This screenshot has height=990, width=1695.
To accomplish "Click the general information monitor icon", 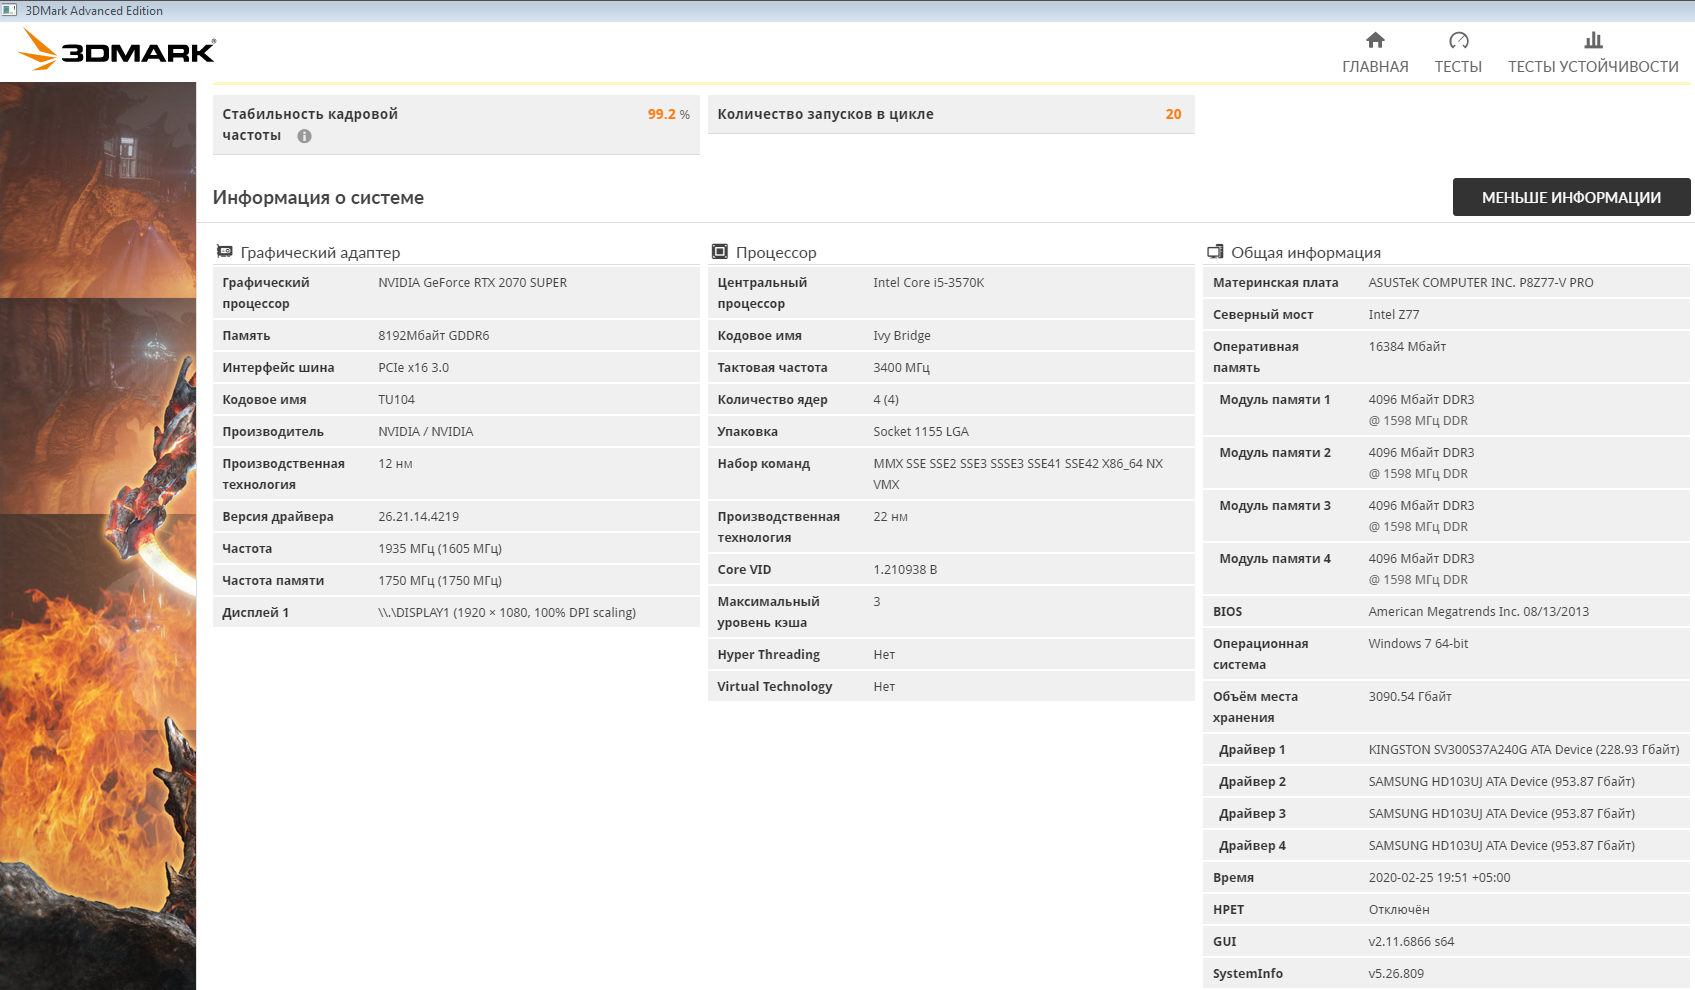I will tap(1215, 252).
